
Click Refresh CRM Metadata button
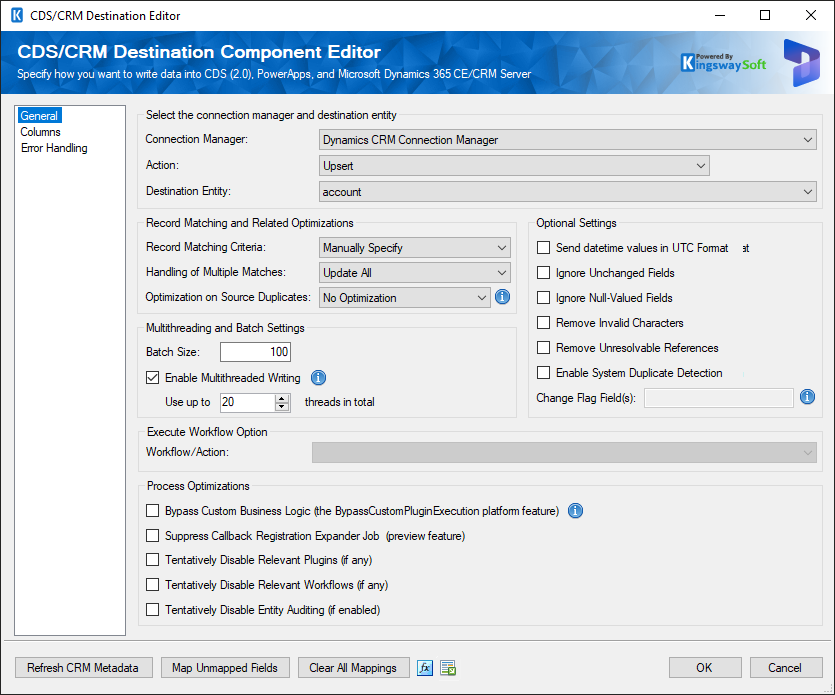[84, 668]
